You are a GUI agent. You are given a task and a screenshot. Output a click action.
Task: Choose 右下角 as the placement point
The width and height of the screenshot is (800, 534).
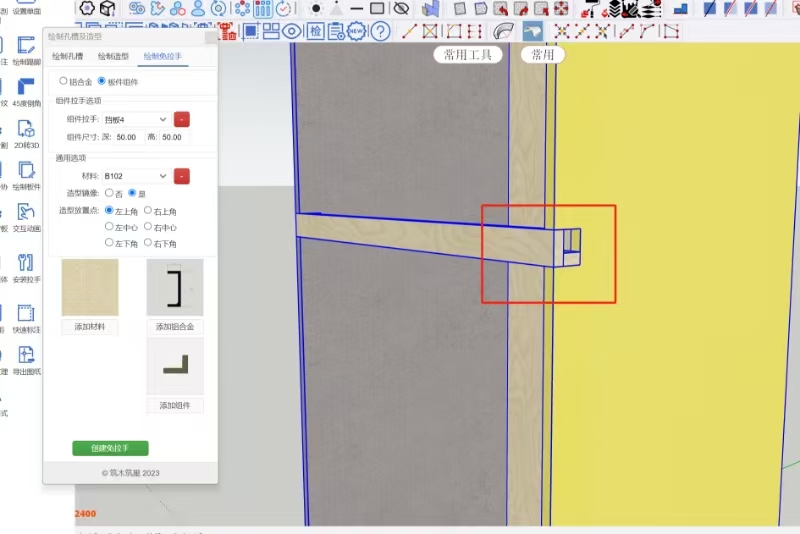148,243
